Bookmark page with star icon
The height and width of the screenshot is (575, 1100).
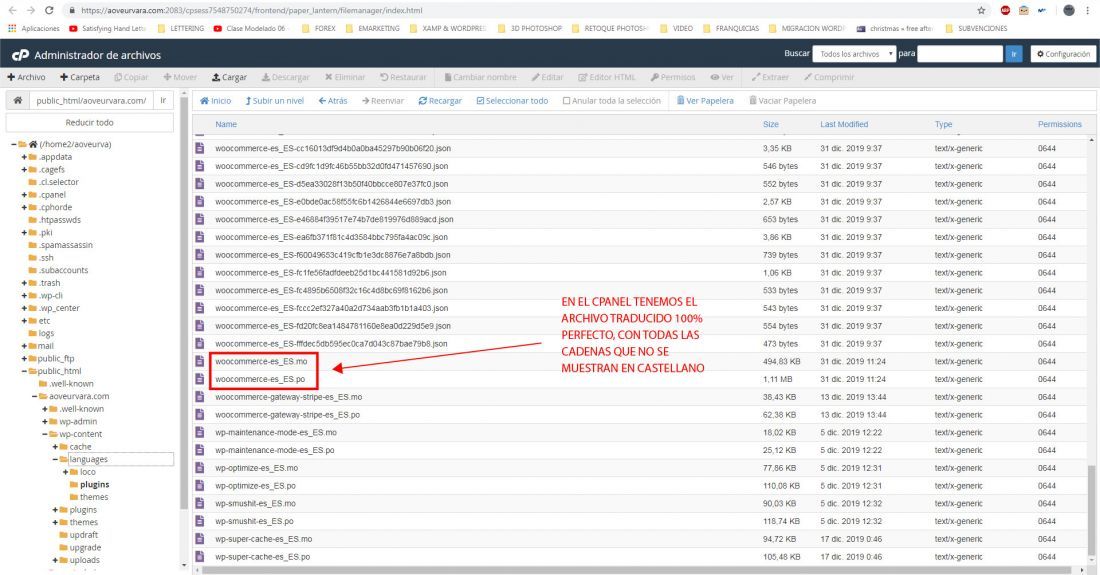981,11
